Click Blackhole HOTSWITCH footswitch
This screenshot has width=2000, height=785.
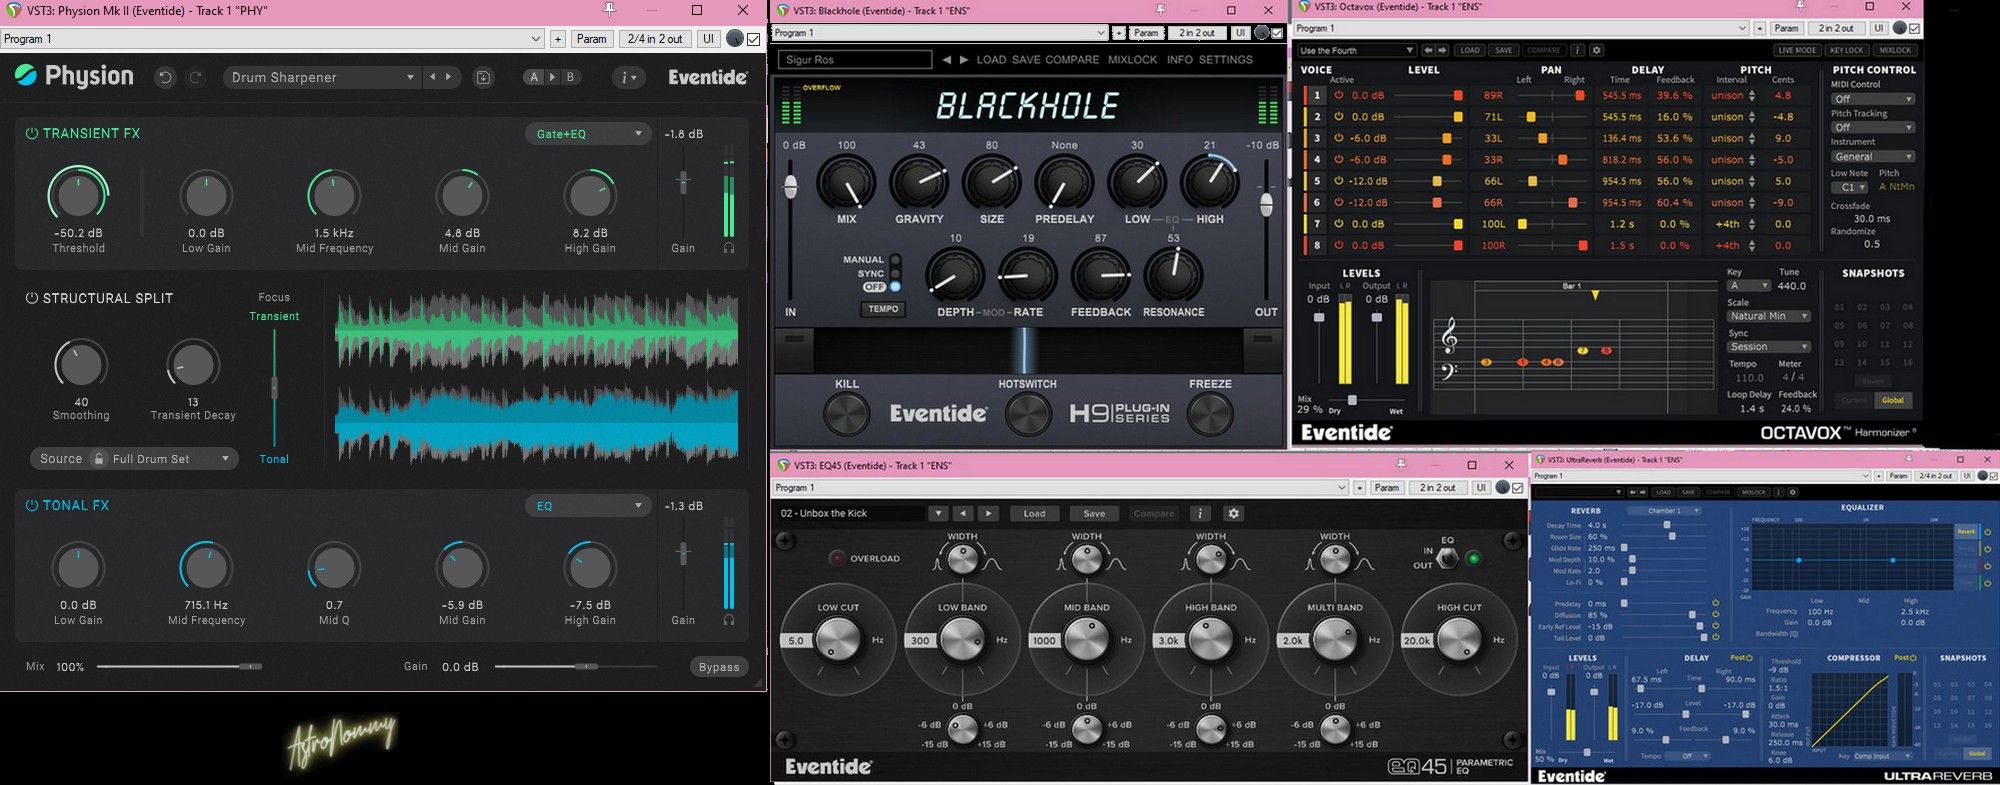pyautogui.click(x=1027, y=414)
